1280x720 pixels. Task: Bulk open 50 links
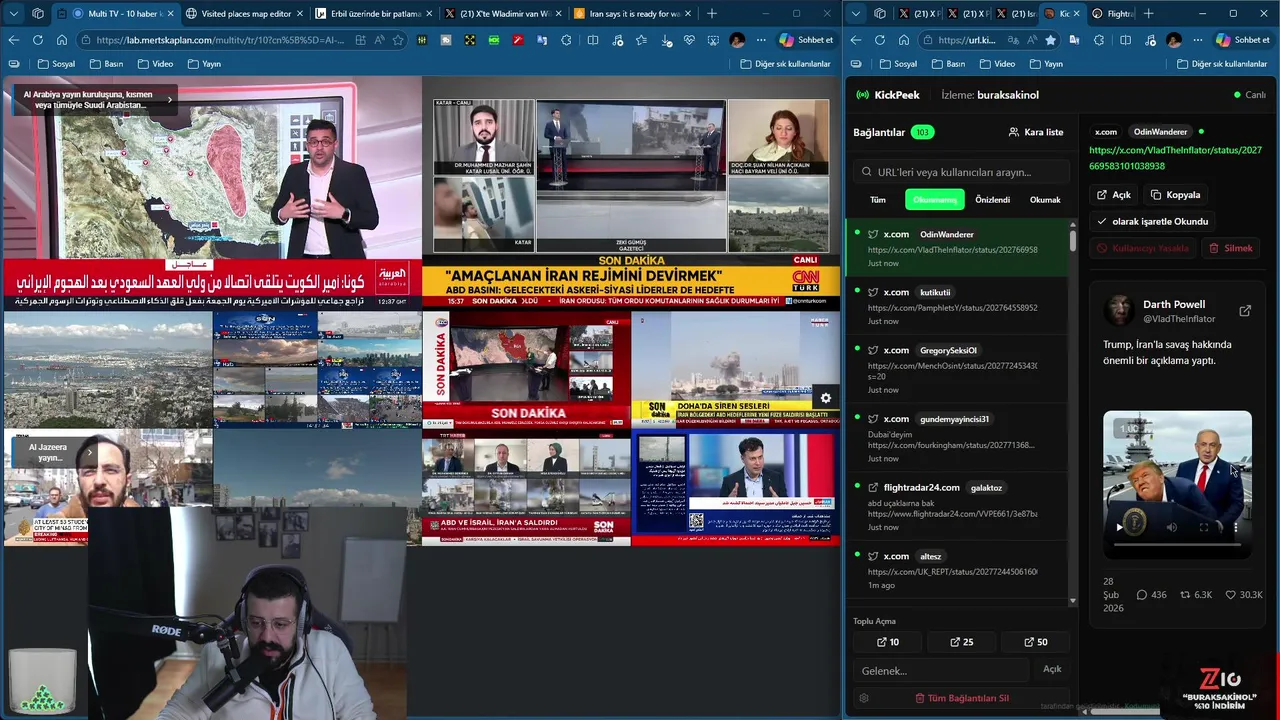[1036, 642]
